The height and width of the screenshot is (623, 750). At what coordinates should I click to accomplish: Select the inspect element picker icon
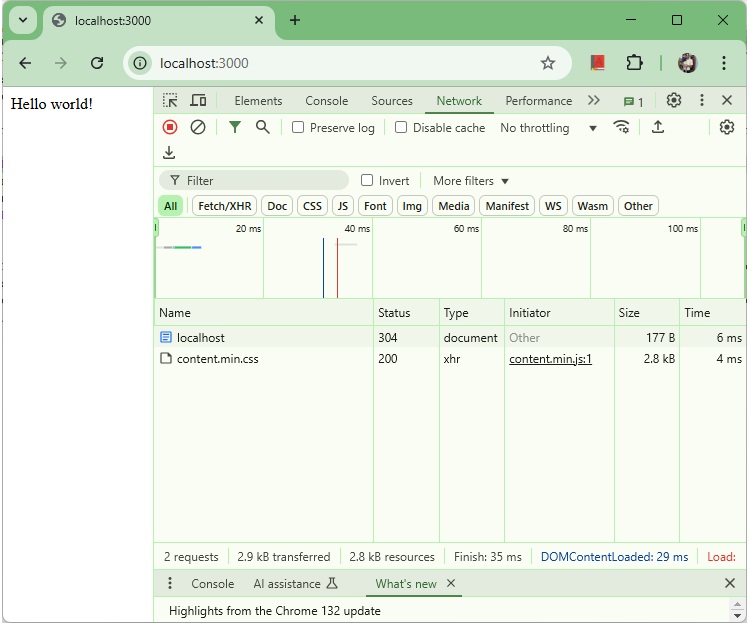(171, 100)
